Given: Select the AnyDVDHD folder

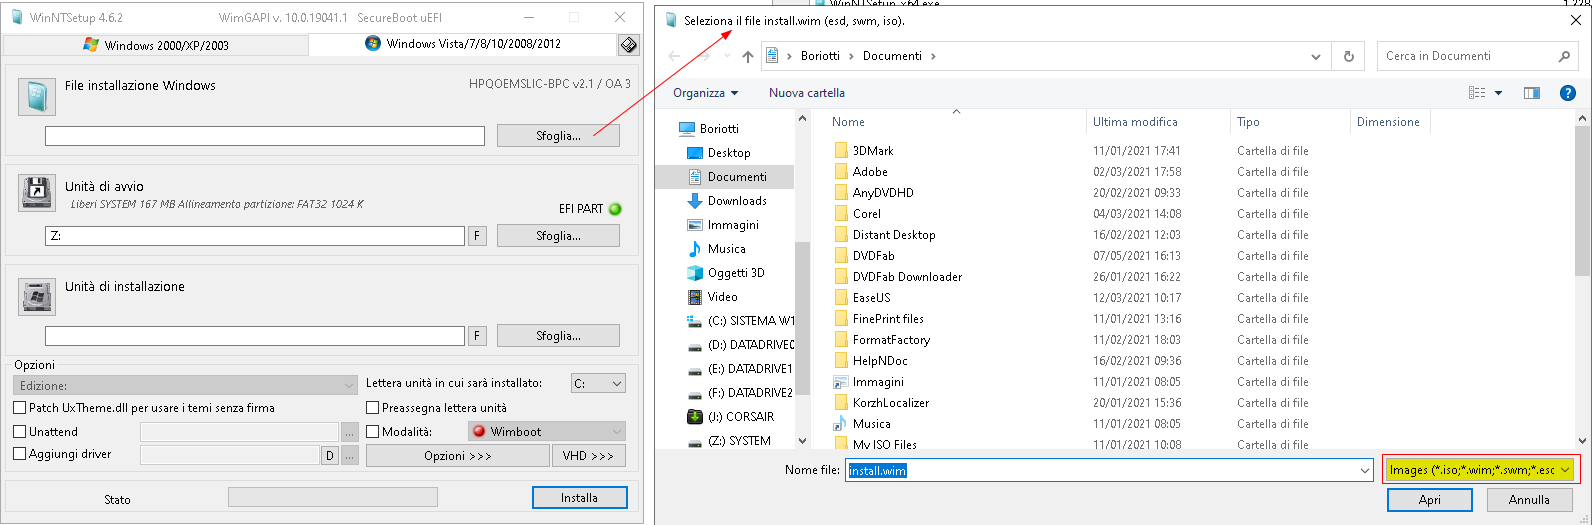Looking at the screenshot, I should (x=883, y=193).
